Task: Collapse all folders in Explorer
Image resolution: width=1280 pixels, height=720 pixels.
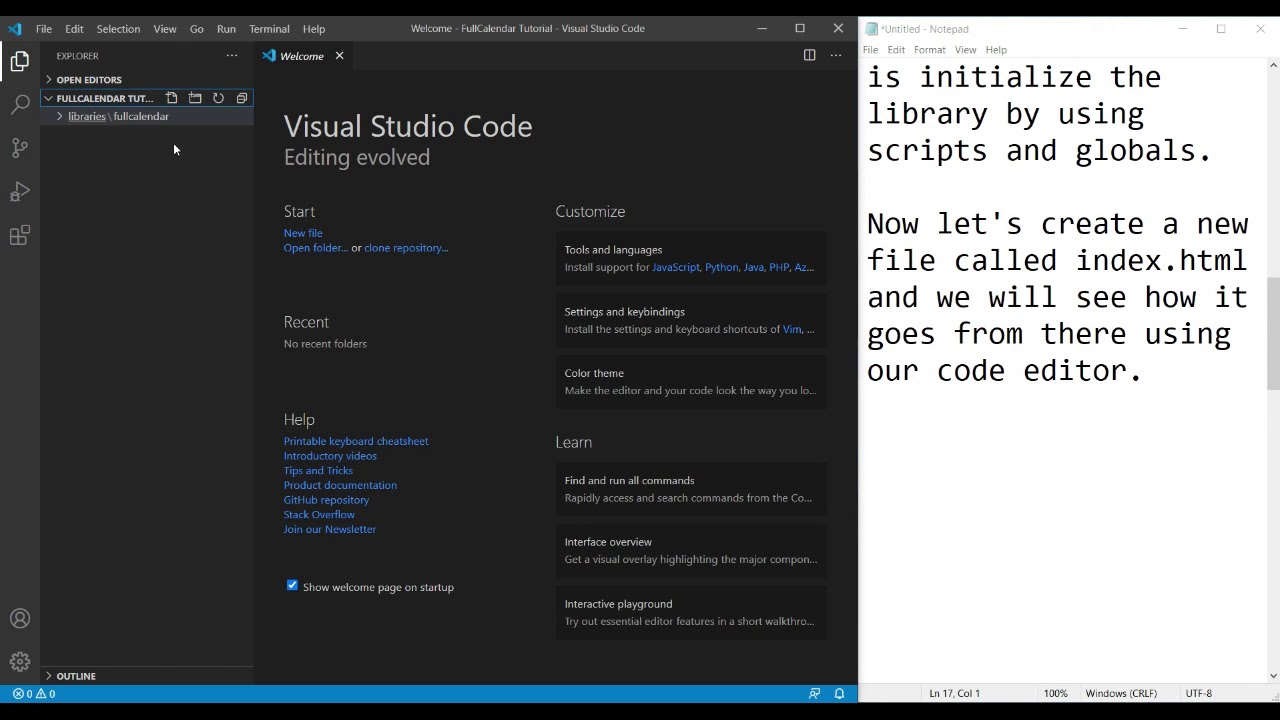Action: pos(242,98)
